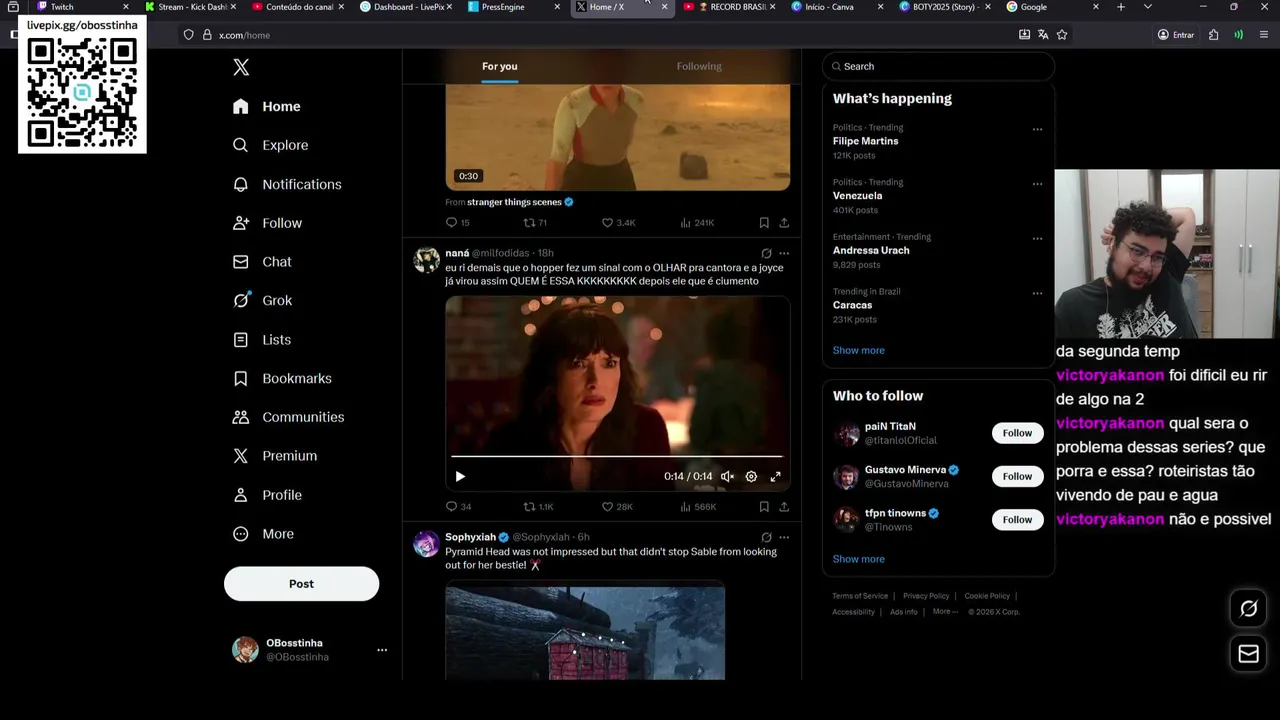View analytics of naná post 566K

(x=697, y=507)
